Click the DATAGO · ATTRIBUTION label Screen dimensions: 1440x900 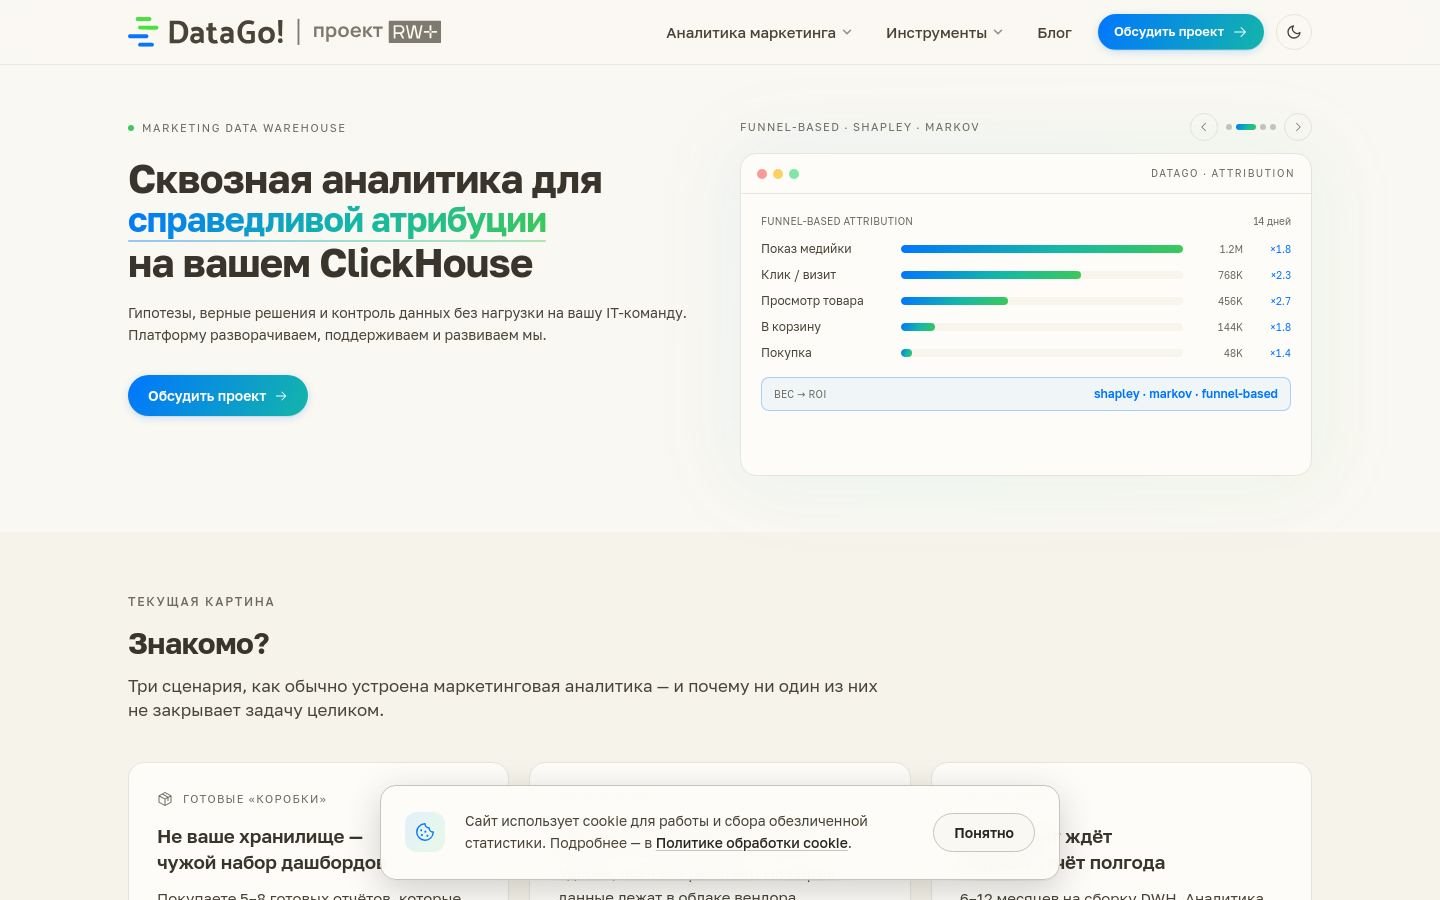click(1222, 174)
